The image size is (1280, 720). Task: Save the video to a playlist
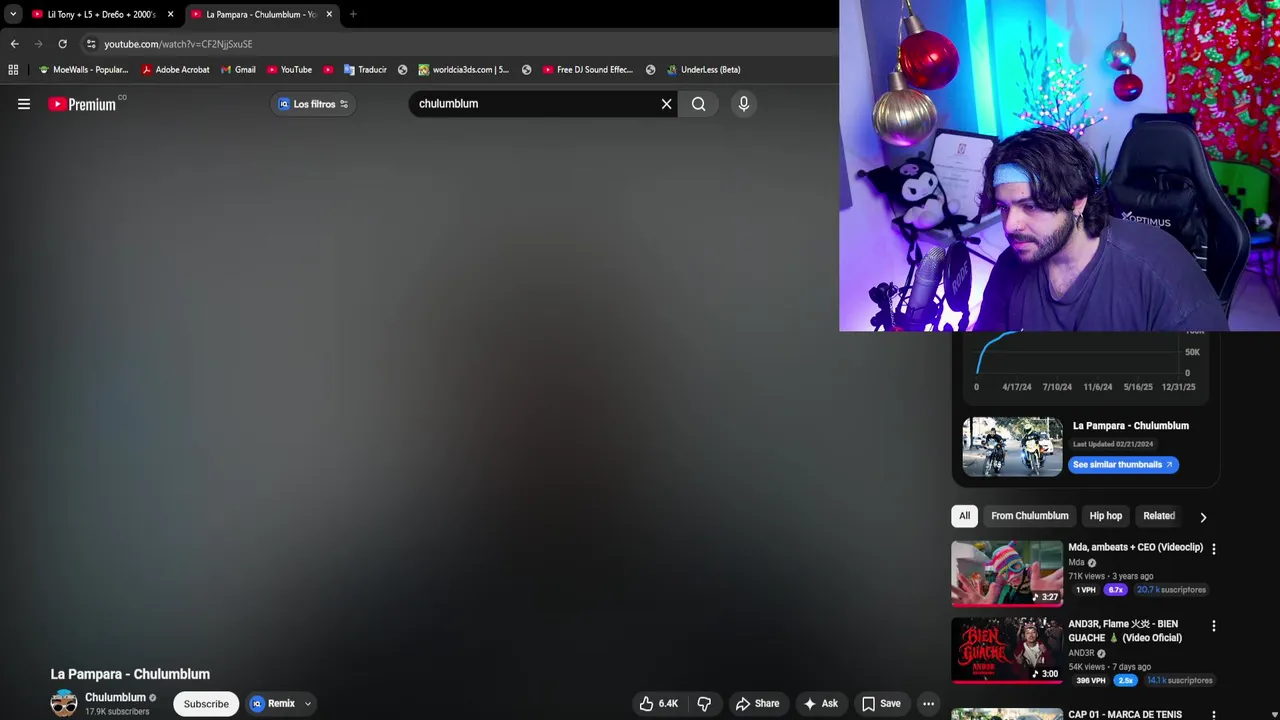pyautogui.click(x=881, y=704)
